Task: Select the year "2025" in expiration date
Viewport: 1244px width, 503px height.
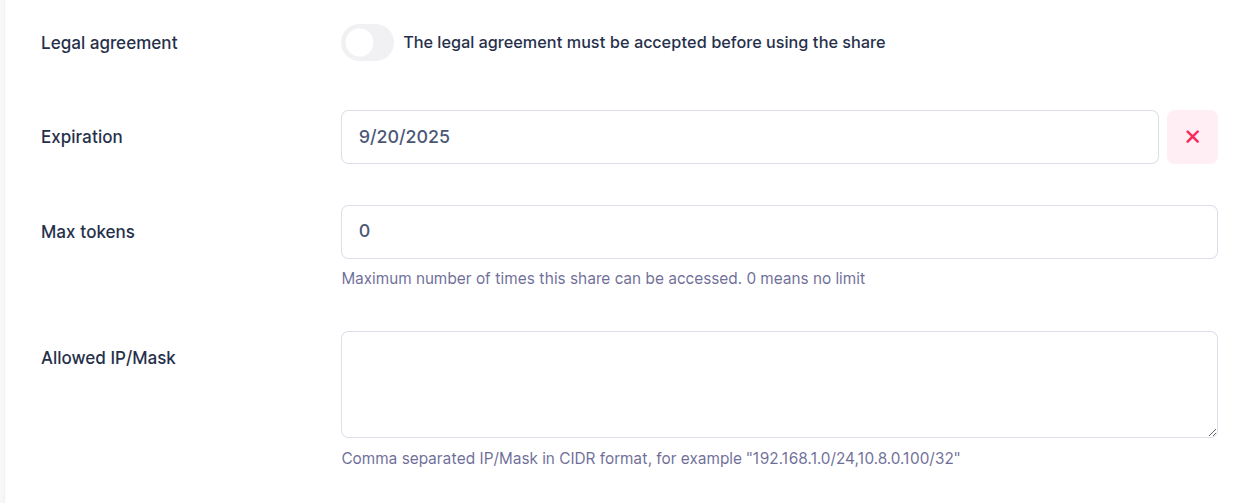Action: (x=429, y=137)
